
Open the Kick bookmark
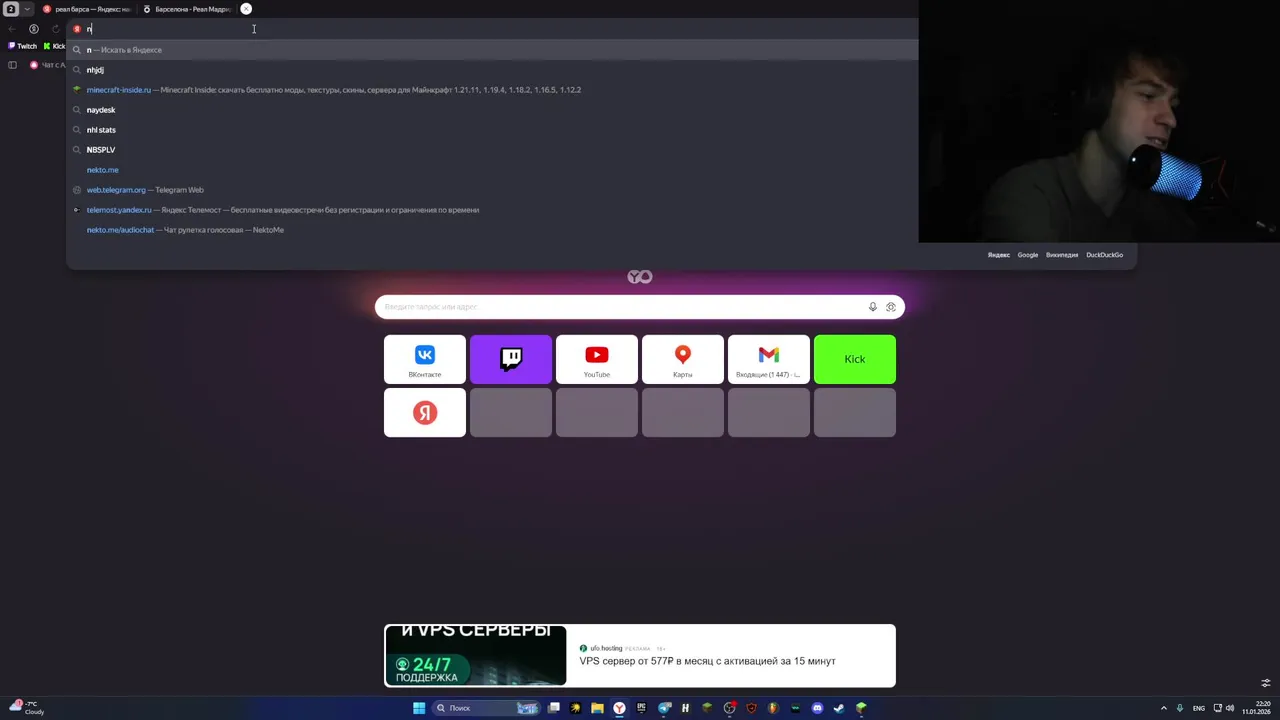coord(55,46)
